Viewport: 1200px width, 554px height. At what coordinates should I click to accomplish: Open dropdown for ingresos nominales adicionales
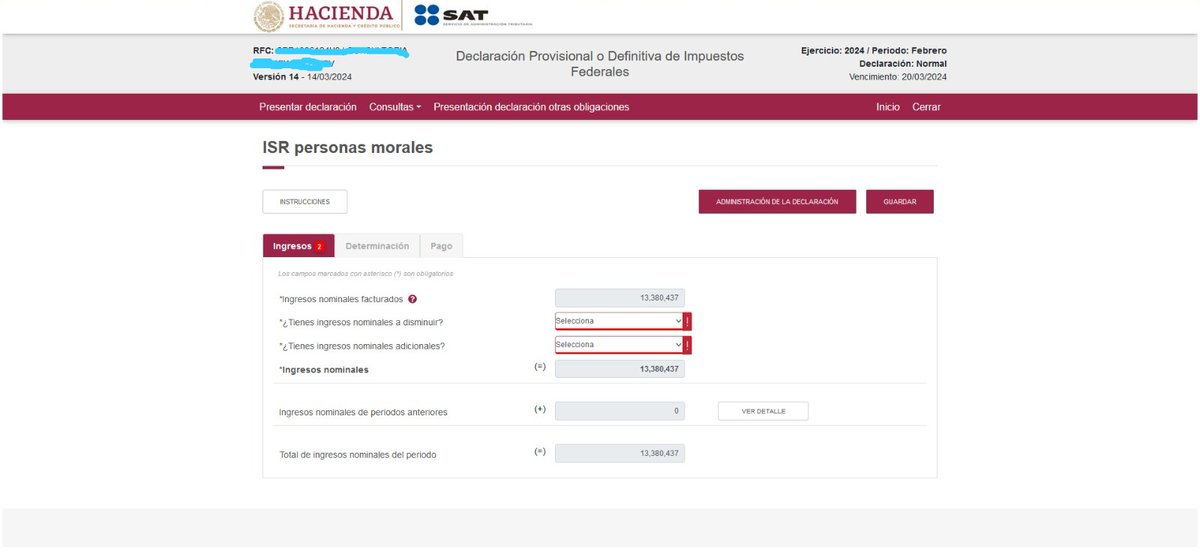pyautogui.click(x=619, y=345)
